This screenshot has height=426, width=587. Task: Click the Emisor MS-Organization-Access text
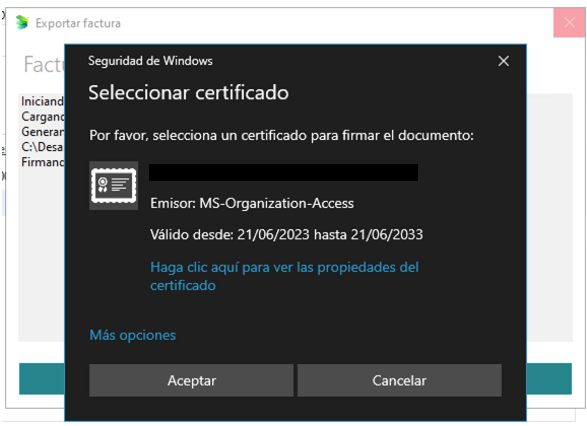pos(252,203)
